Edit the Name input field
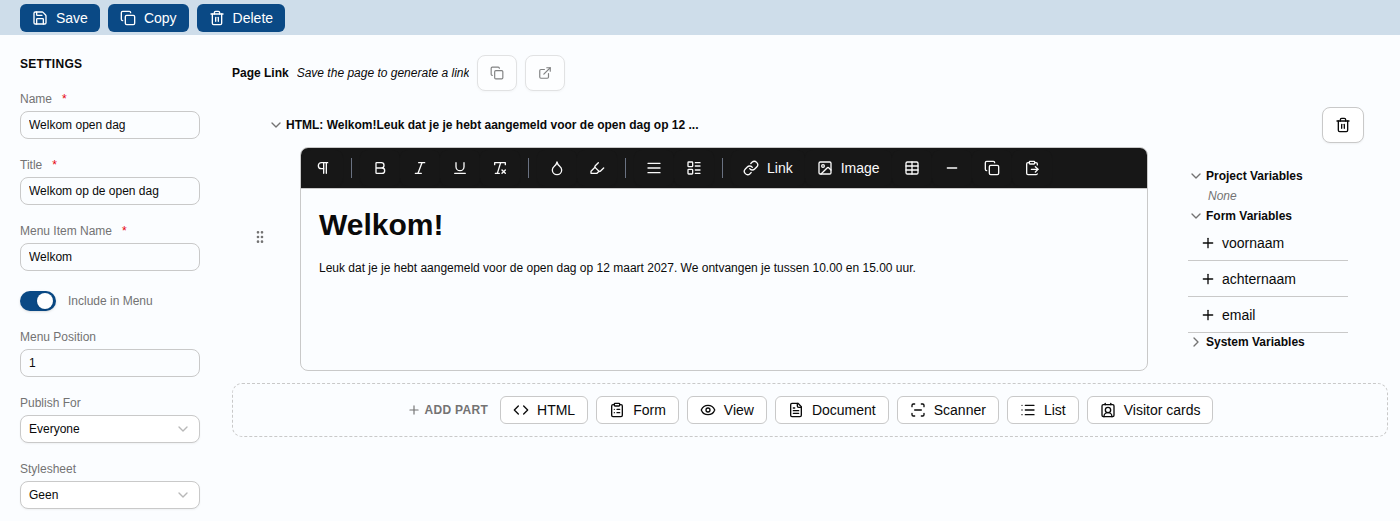Screen dimensions: 1400x521 (x=110, y=125)
